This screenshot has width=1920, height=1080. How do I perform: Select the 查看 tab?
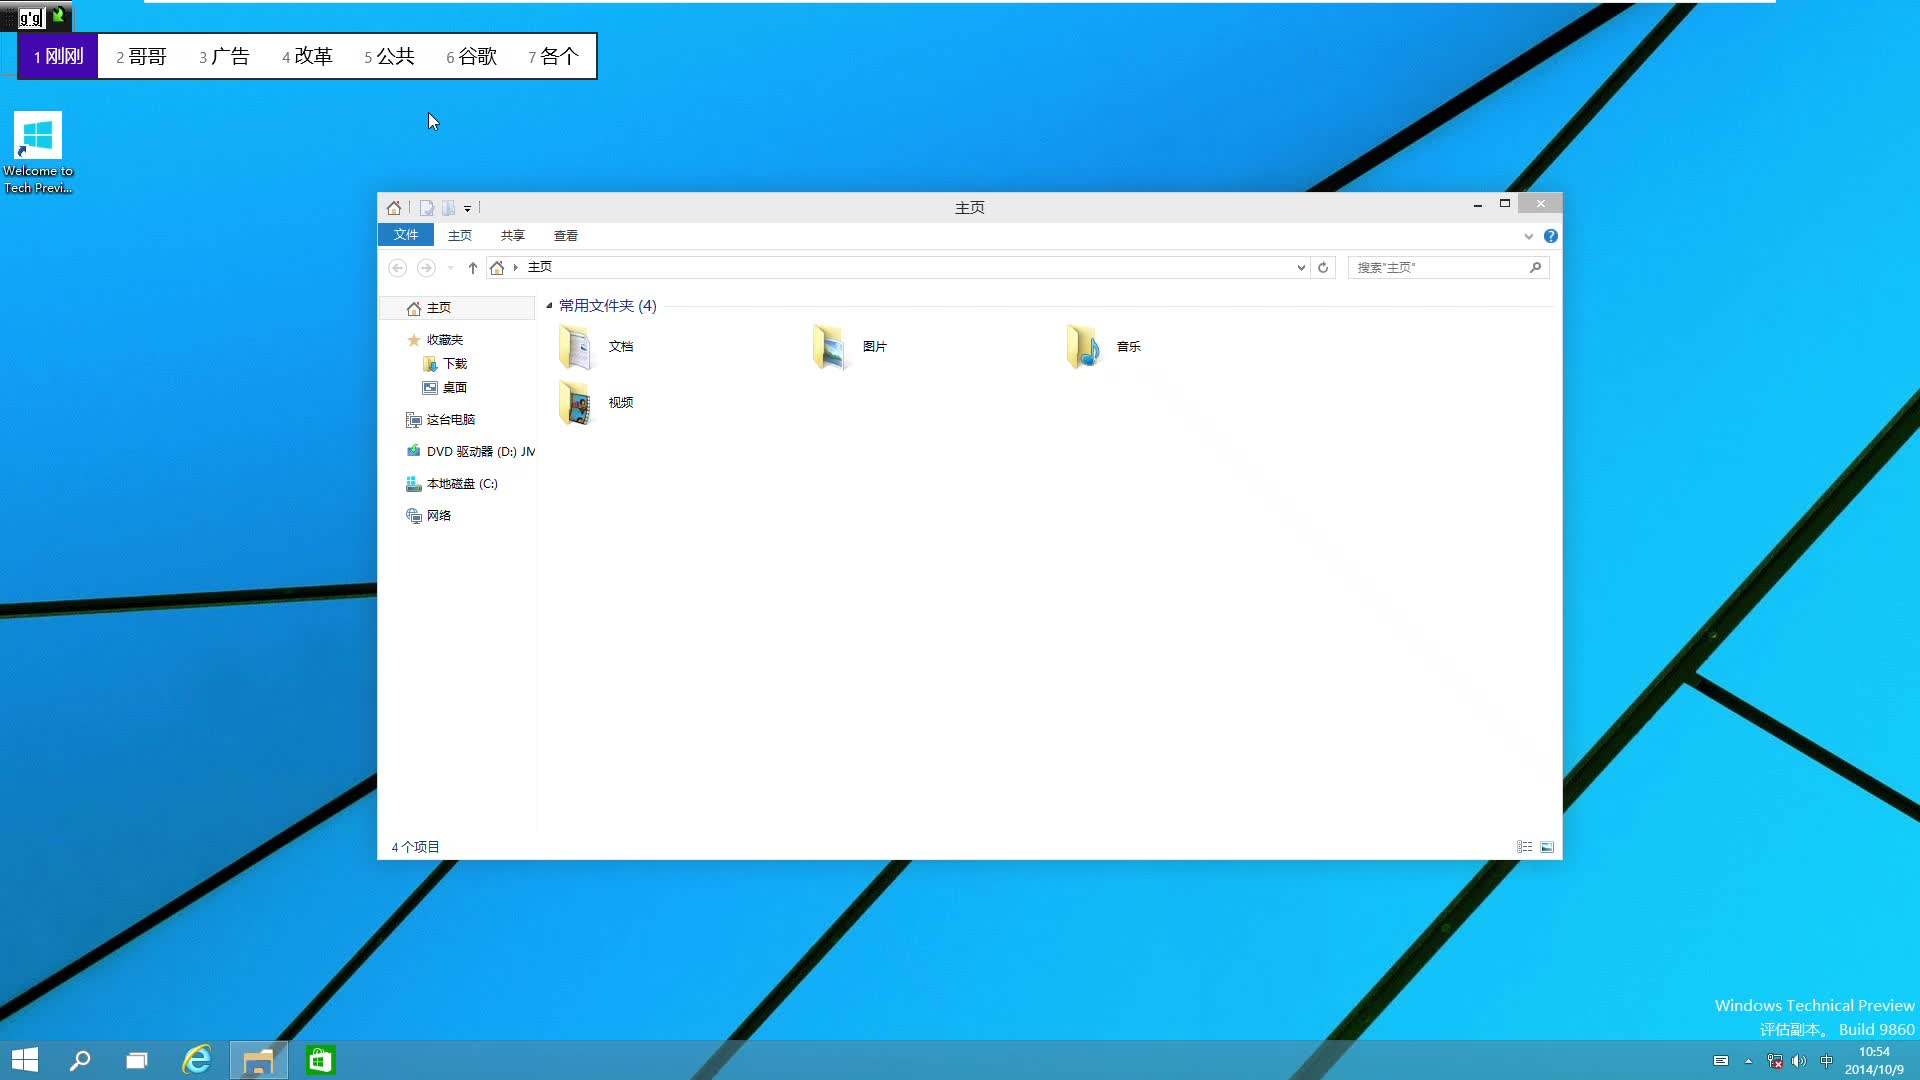564,235
